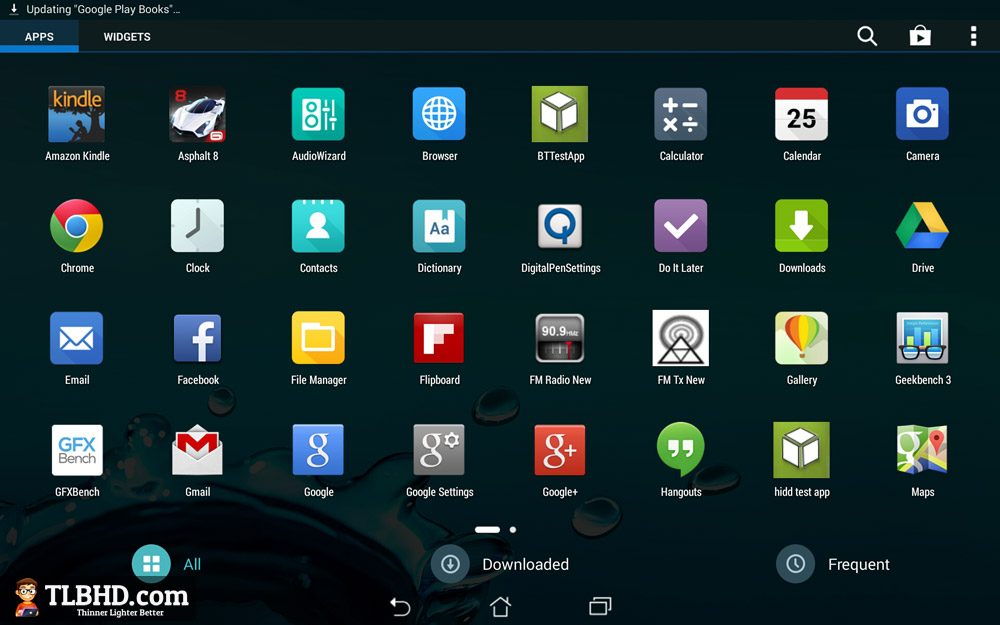
Task: Open Google Drive
Action: click(922, 226)
